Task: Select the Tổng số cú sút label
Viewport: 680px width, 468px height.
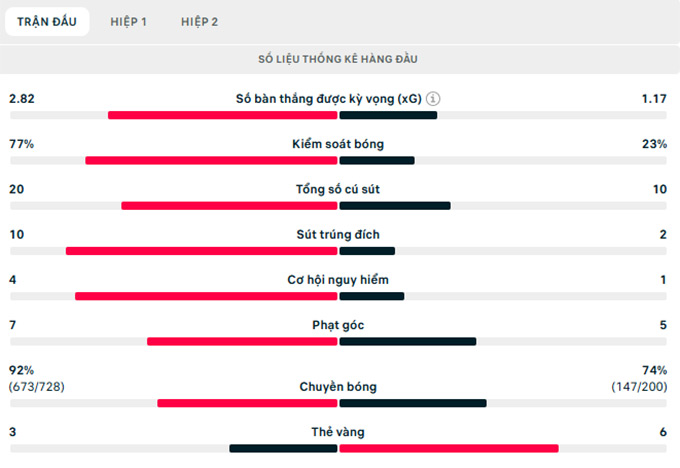Action: click(x=339, y=189)
